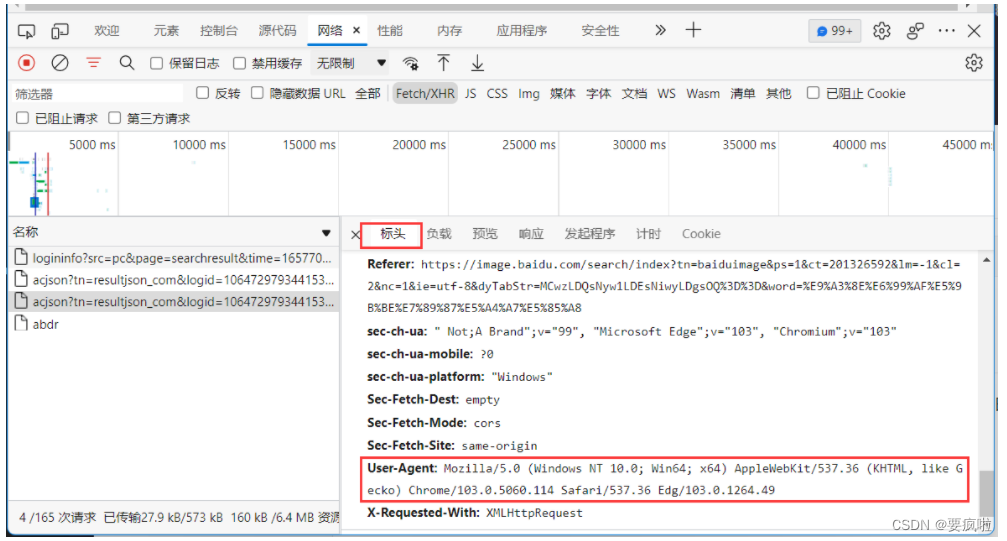Close the request details pane
This screenshot has height=541, width=1007.
[355, 235]
